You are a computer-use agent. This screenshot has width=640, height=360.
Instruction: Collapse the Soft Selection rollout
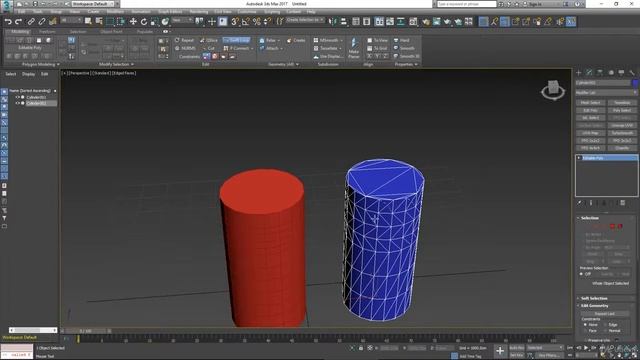593,298
